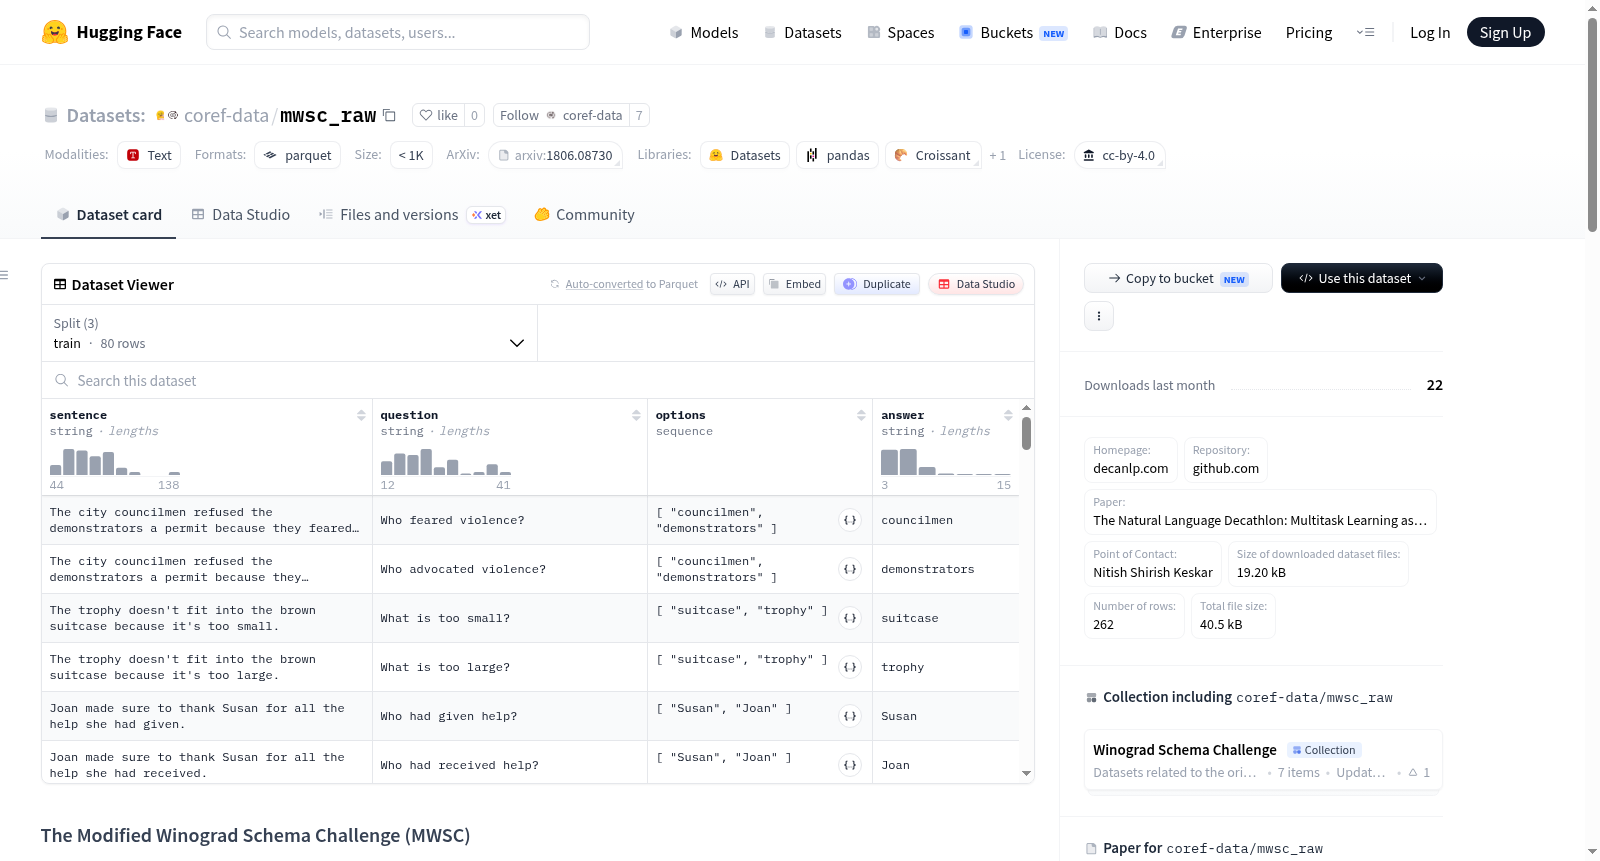This screenshot has width=1600, height=861.
Task: Click Copy to bucket button
Action: 1178,278
